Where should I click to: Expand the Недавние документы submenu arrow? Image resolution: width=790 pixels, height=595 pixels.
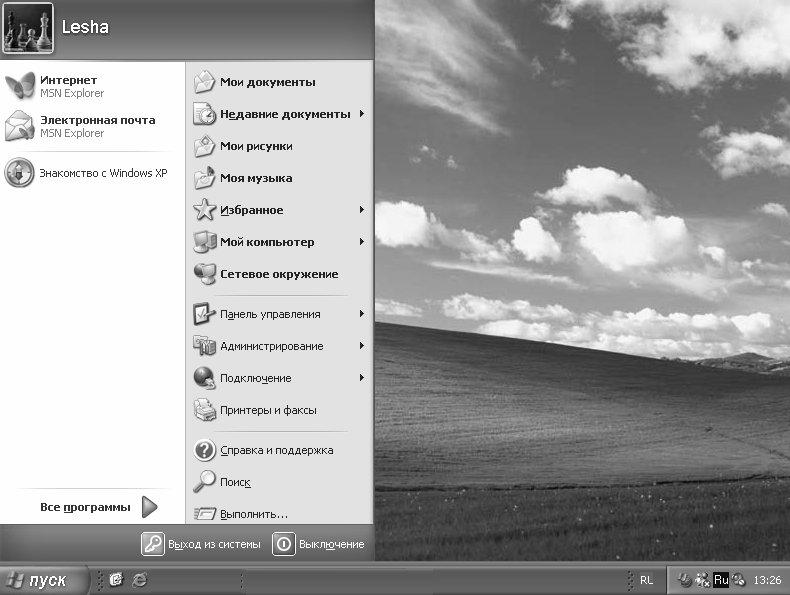(x=361, y=114)
